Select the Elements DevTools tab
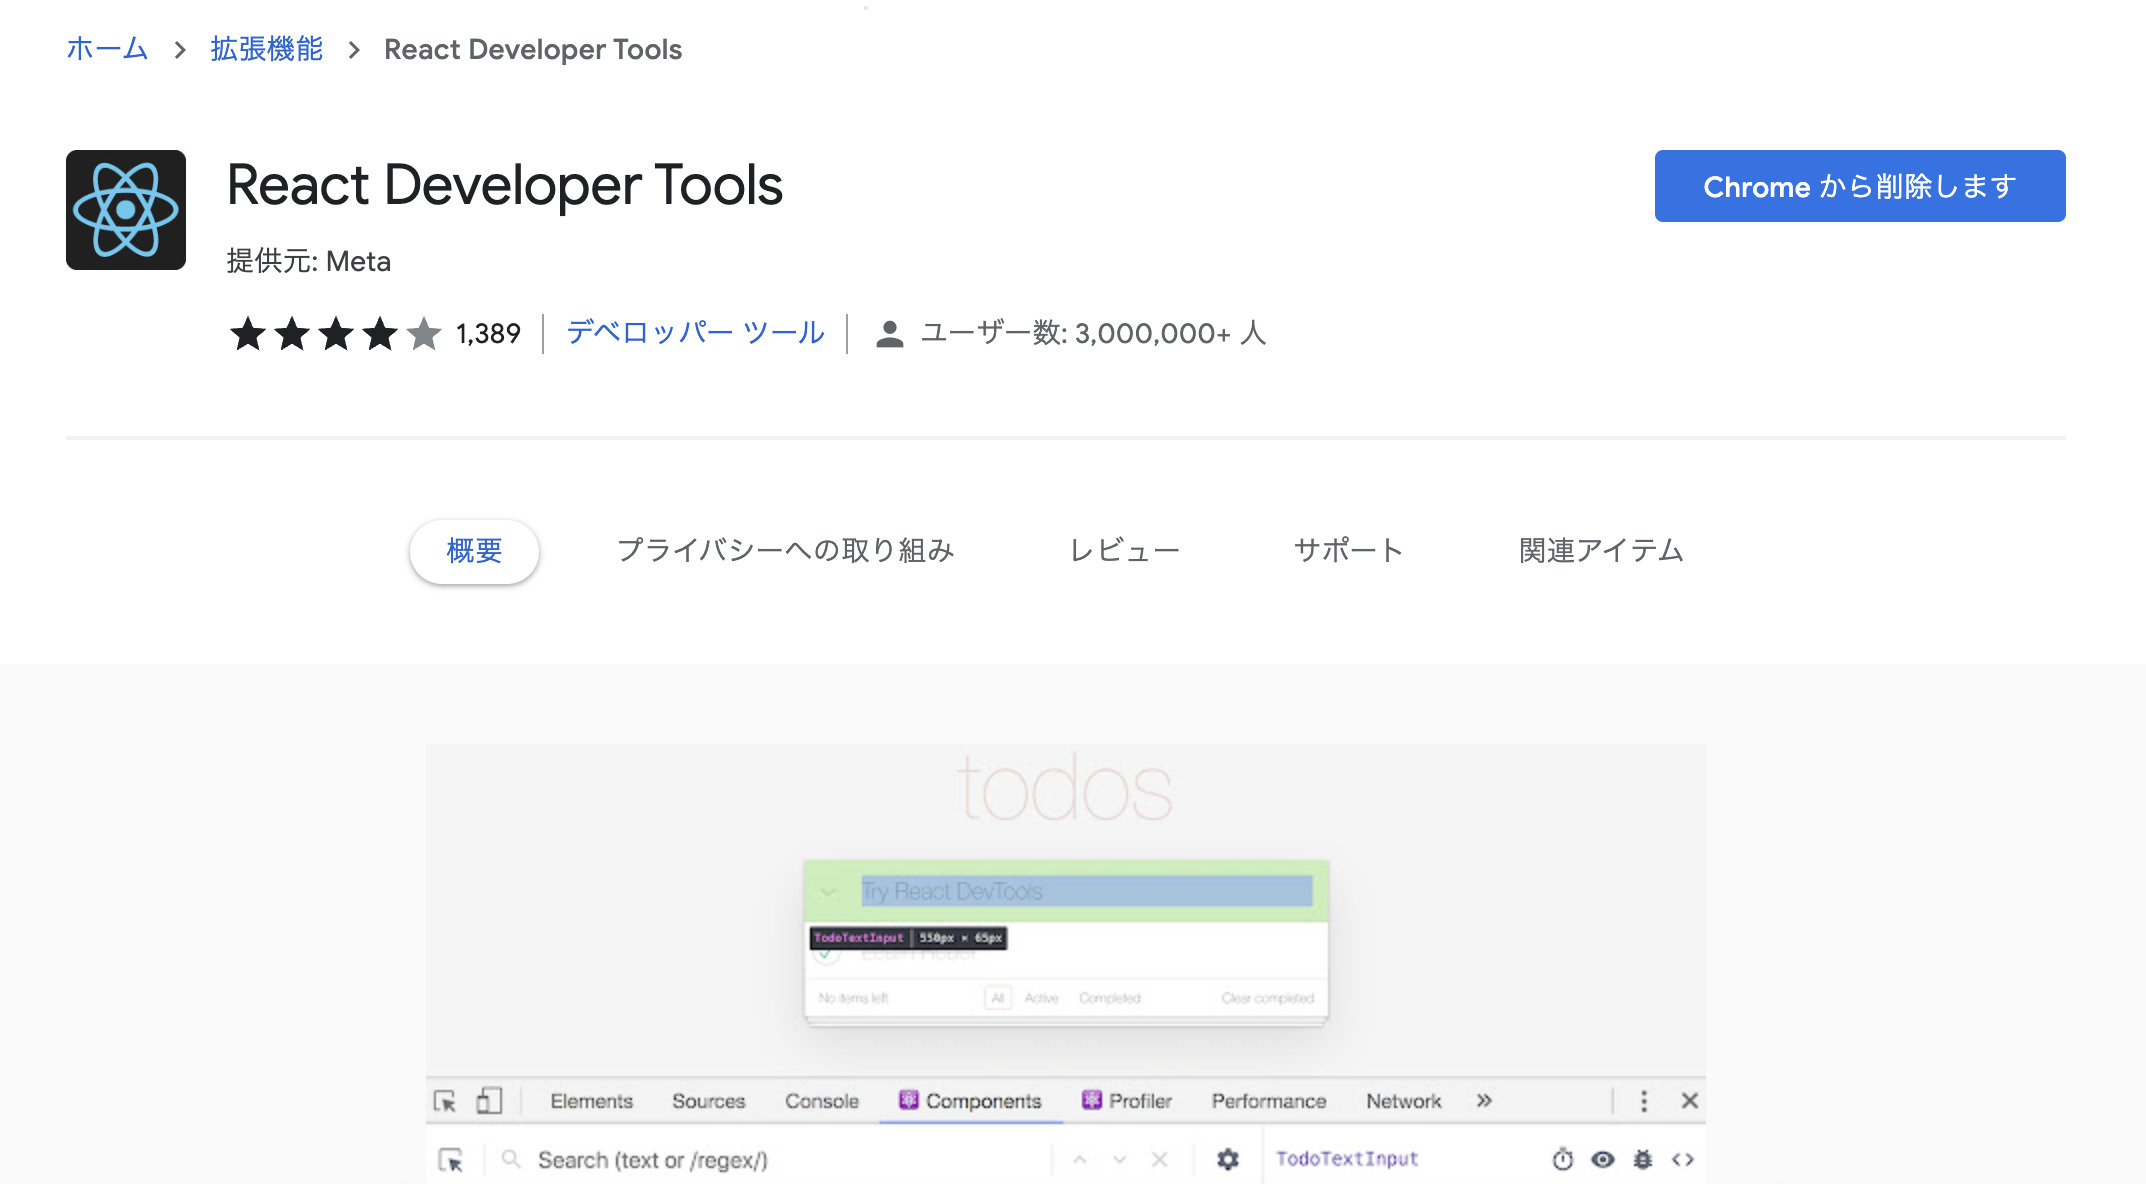Image resolution: width=2146 pixels, height=1184 pixels. pos(592,1101)
